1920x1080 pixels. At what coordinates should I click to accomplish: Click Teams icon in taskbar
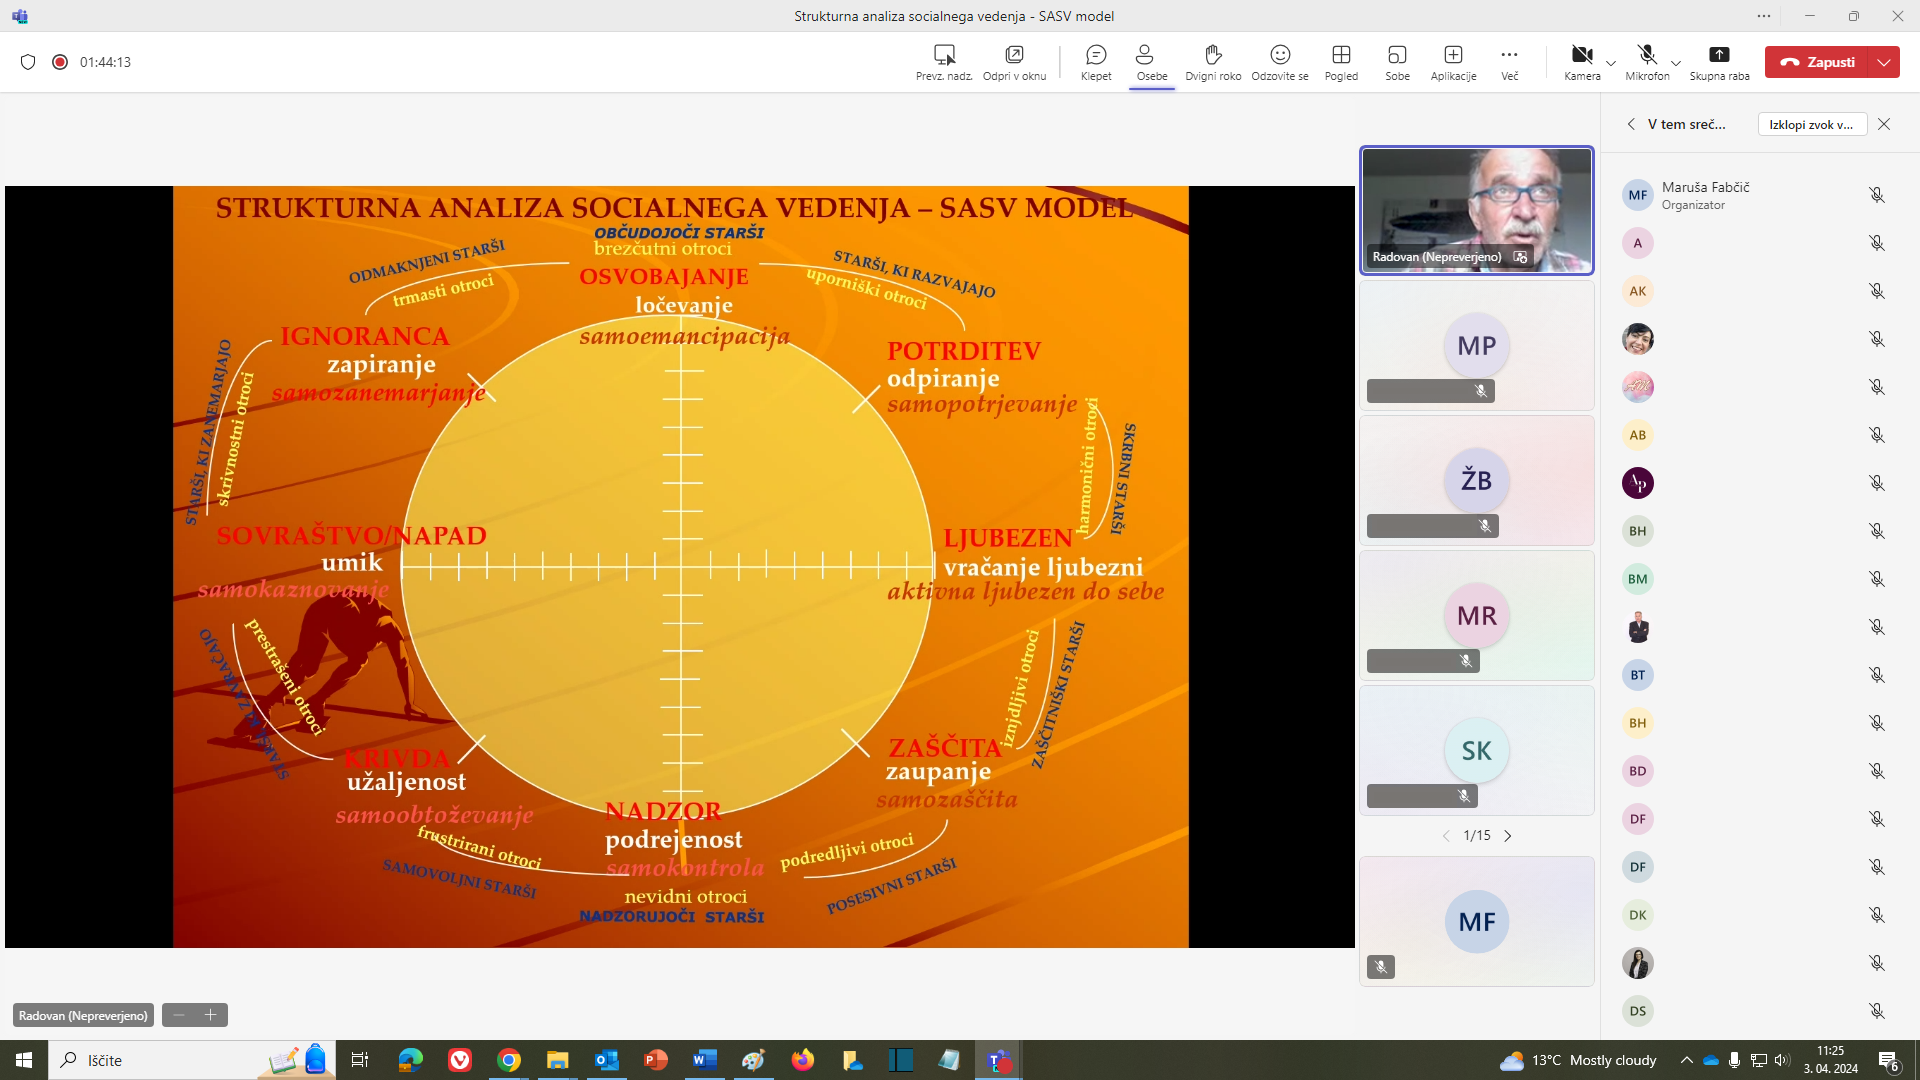tap(999, 1060)
